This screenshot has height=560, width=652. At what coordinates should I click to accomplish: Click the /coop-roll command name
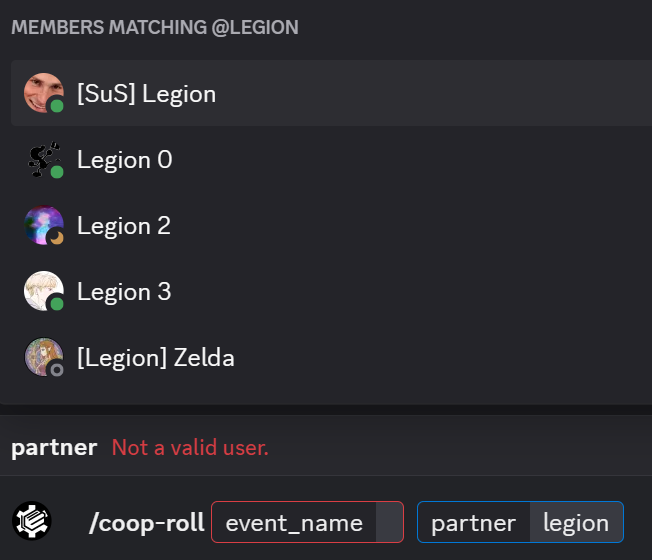pyautogui.click(x=147, y=522)
